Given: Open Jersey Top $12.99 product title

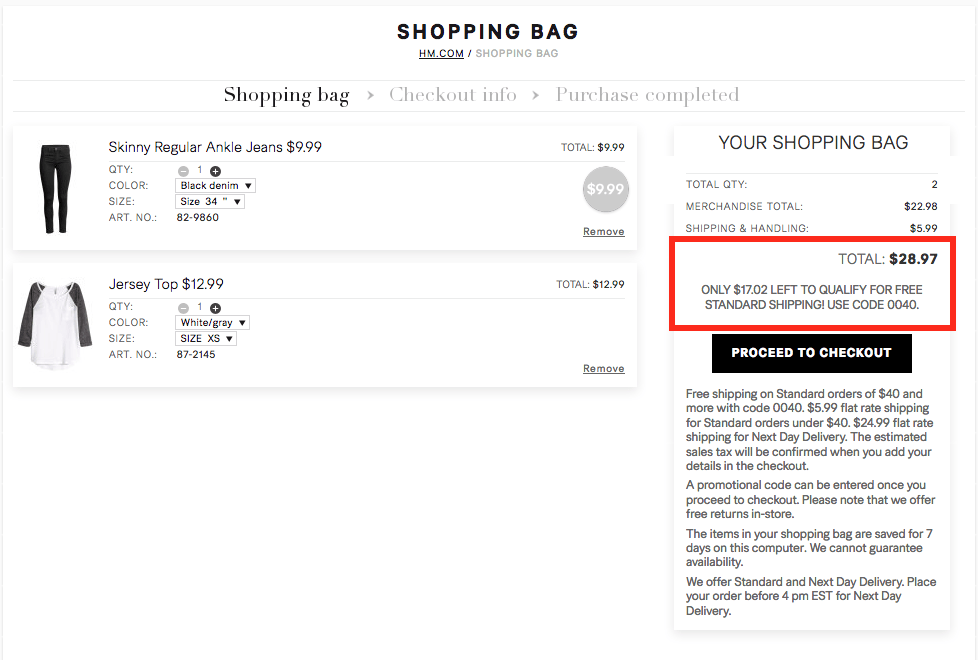Looking at the screenshot, I should (166, 284).
